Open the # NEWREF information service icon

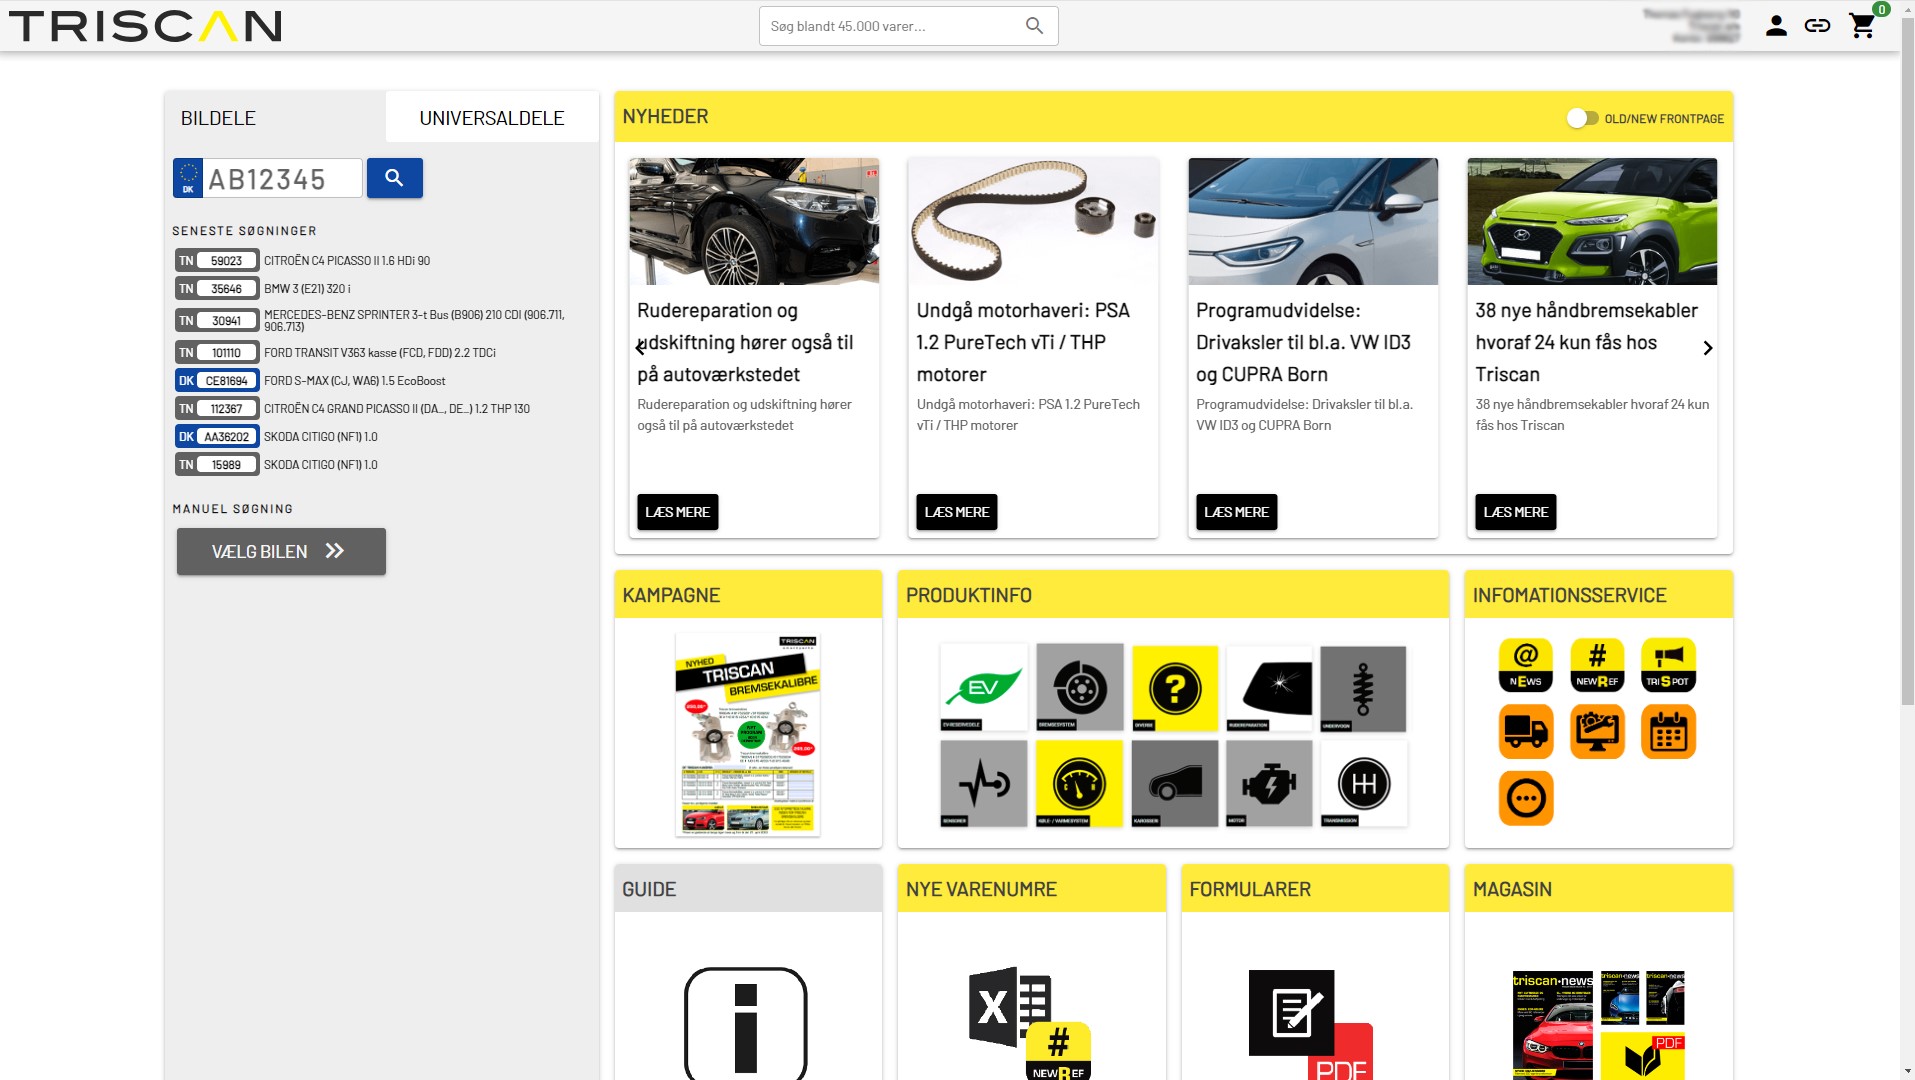(1597, 665)
